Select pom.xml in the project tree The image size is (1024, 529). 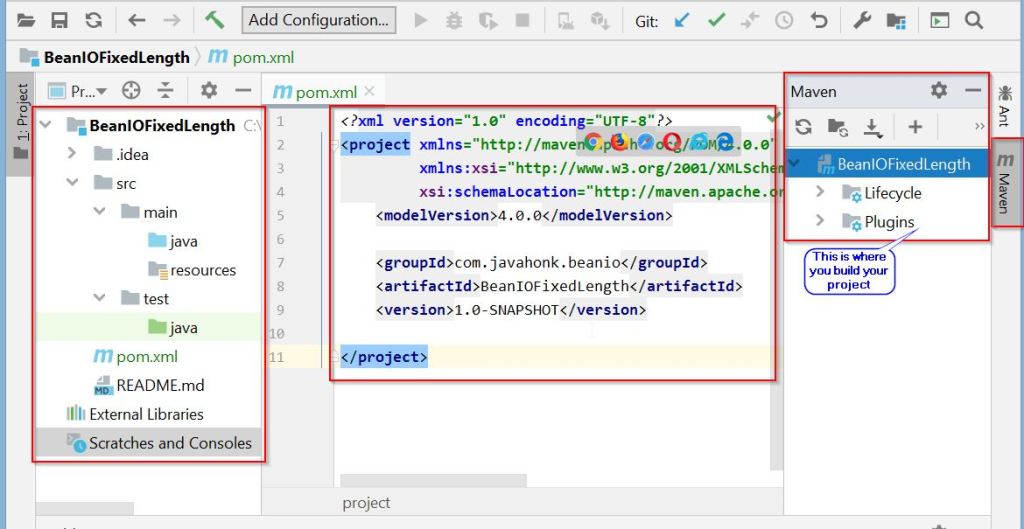pyautogui.click(x=135, y=357)
